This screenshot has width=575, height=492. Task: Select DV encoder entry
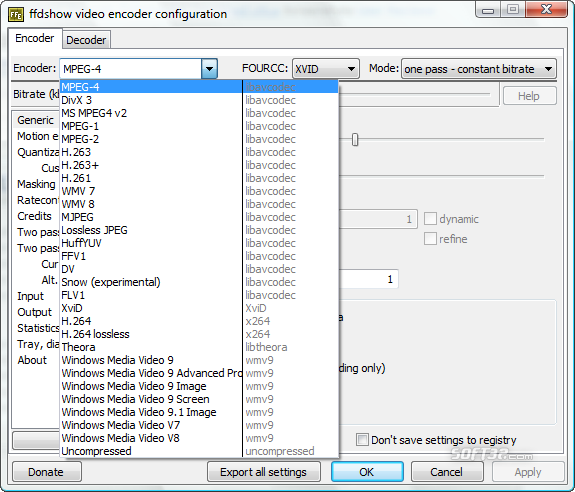198,269
